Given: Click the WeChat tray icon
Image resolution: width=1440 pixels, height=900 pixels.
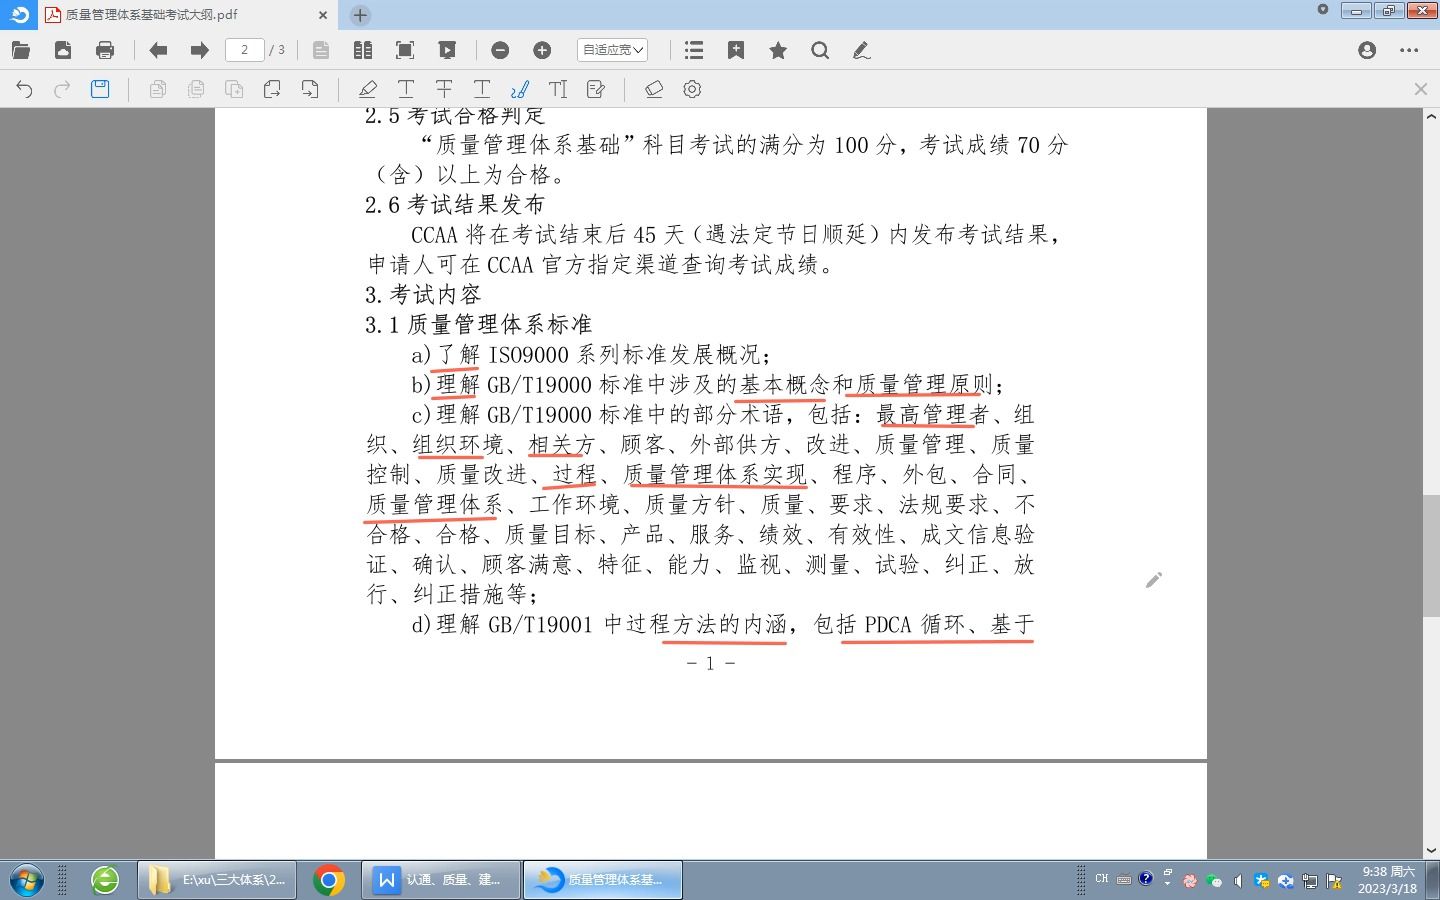Looking at the screenshot, I should click(1213, 881).
